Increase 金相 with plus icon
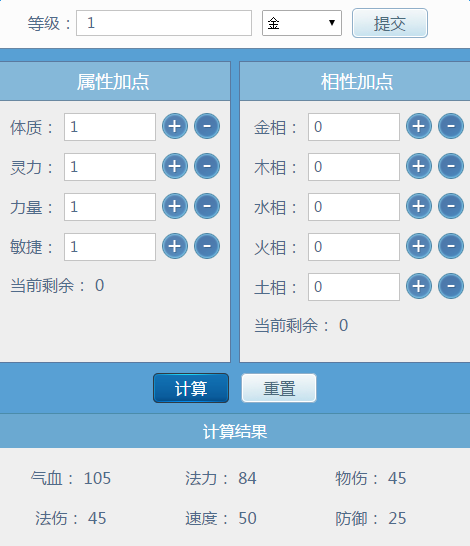 [419, 126]
